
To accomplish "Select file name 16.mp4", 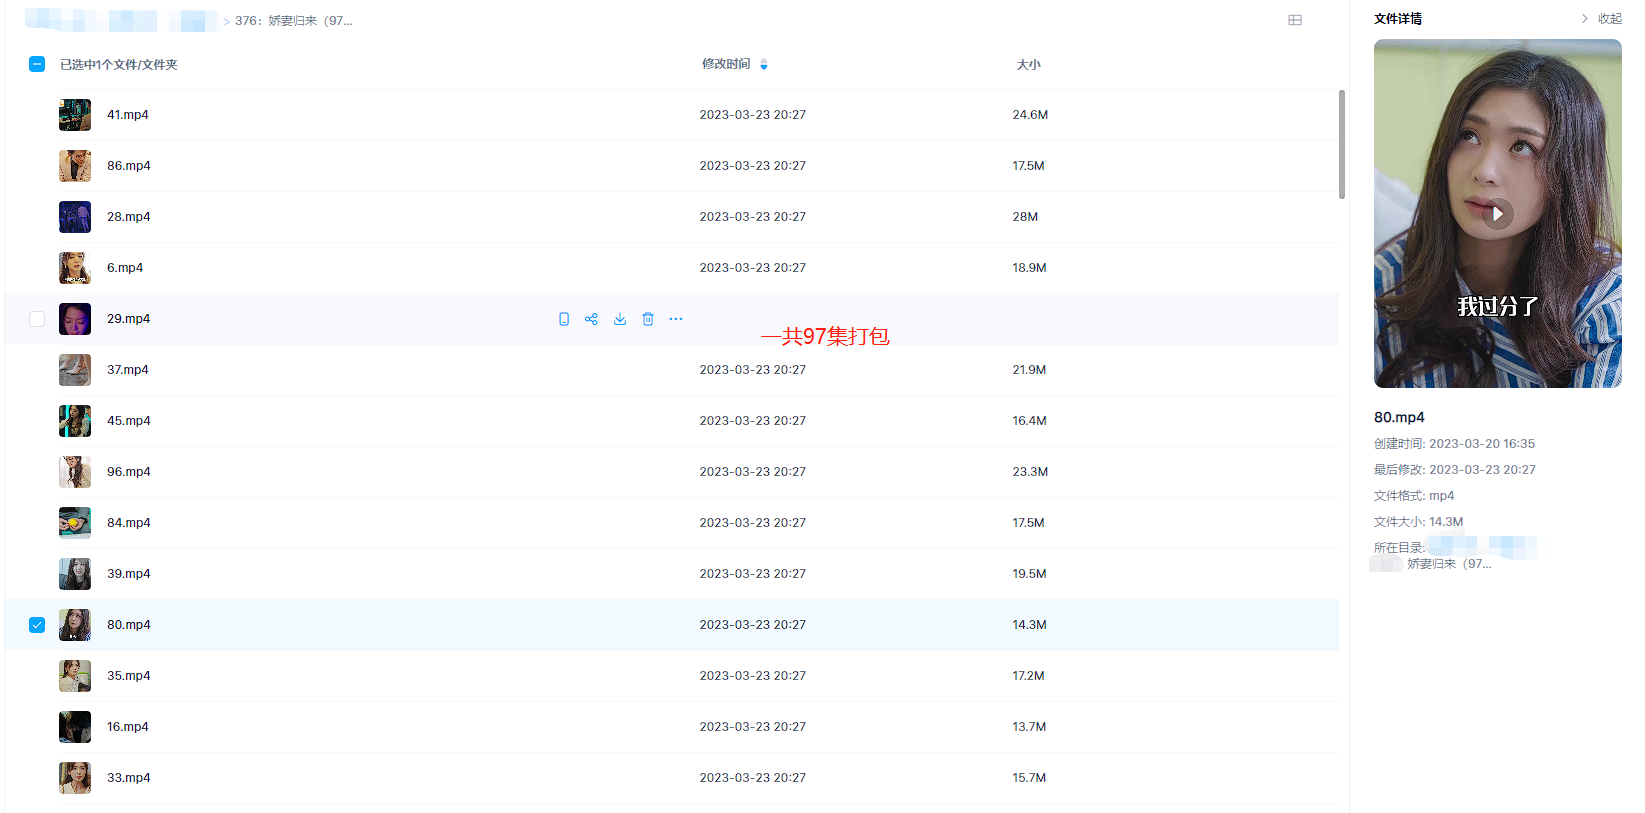I will tap(128, 727).
